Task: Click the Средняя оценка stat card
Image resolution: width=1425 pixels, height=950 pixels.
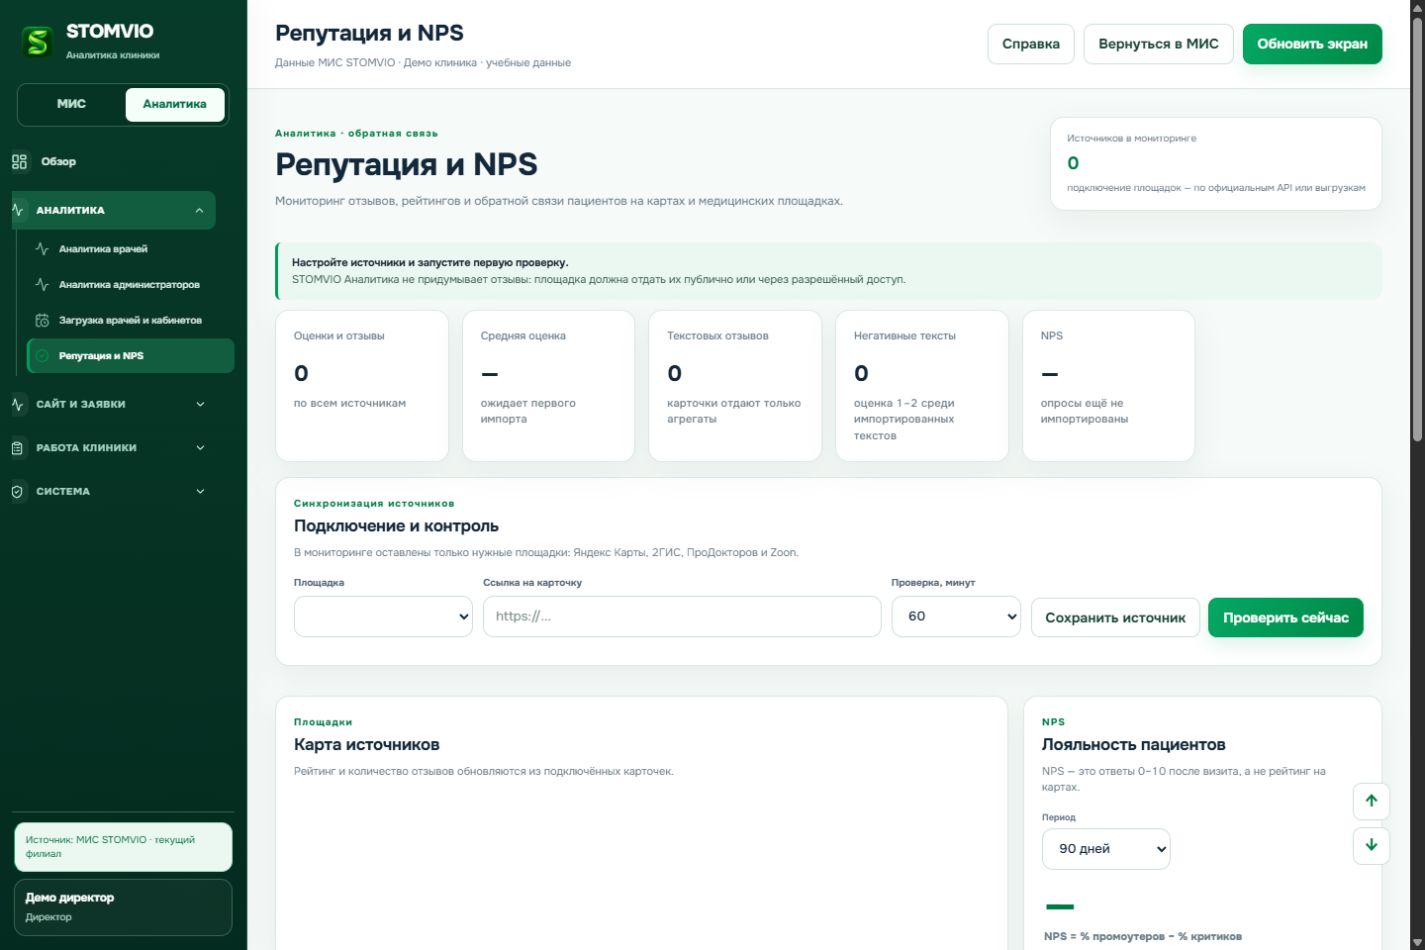Action: tap(548, 386)
